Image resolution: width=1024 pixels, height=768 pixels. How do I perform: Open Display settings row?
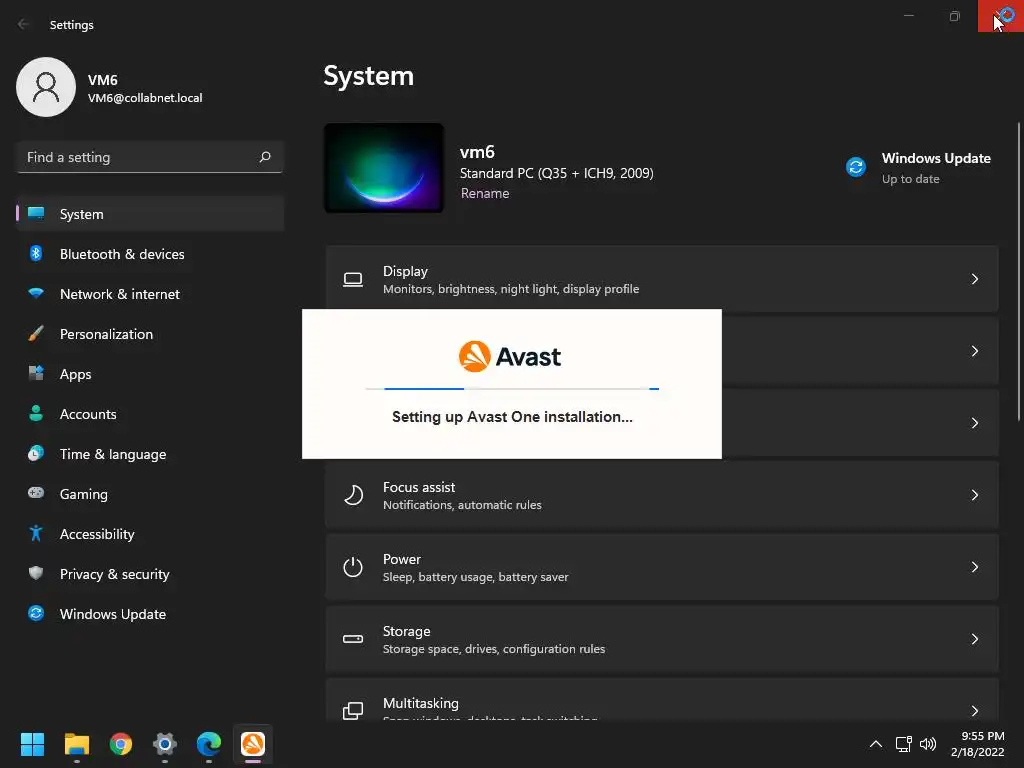[662, 279]
